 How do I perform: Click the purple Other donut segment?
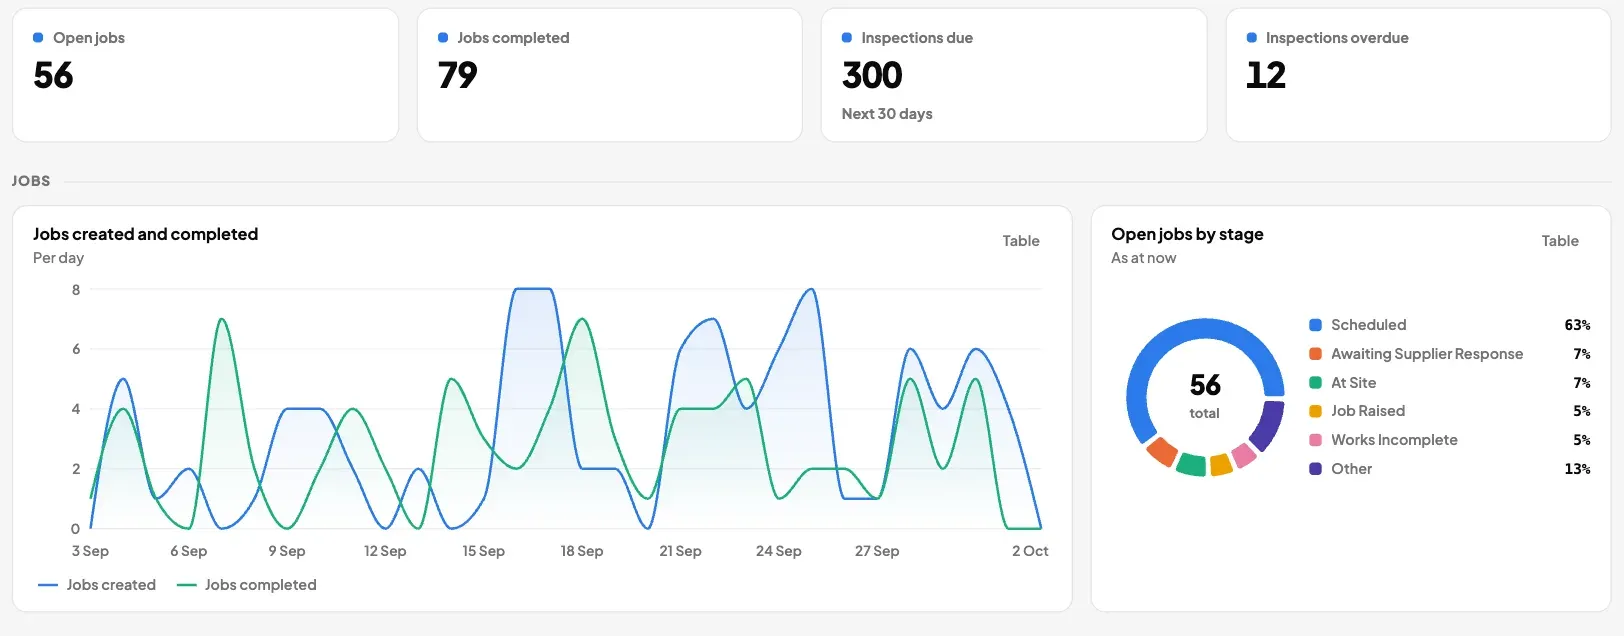tap(1267, 425)
